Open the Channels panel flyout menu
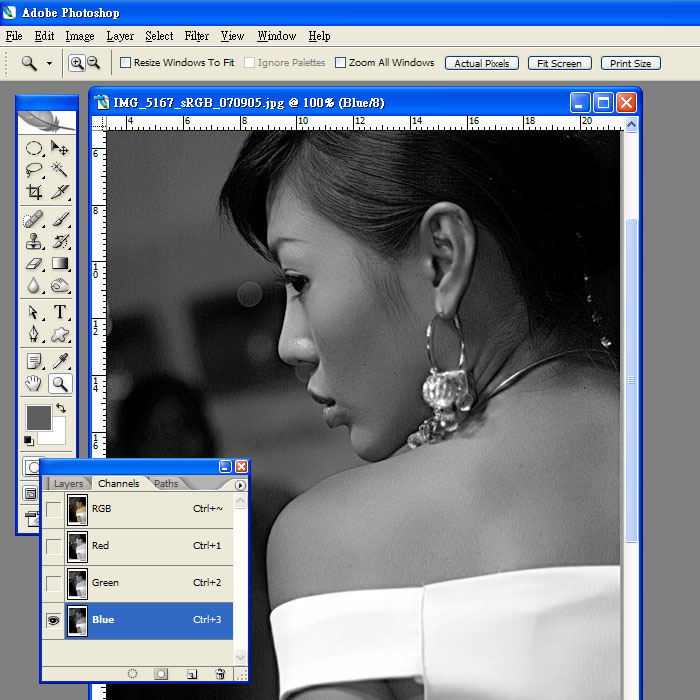The height and width of the screenshot is (700, 700). [x=240, y=485]
